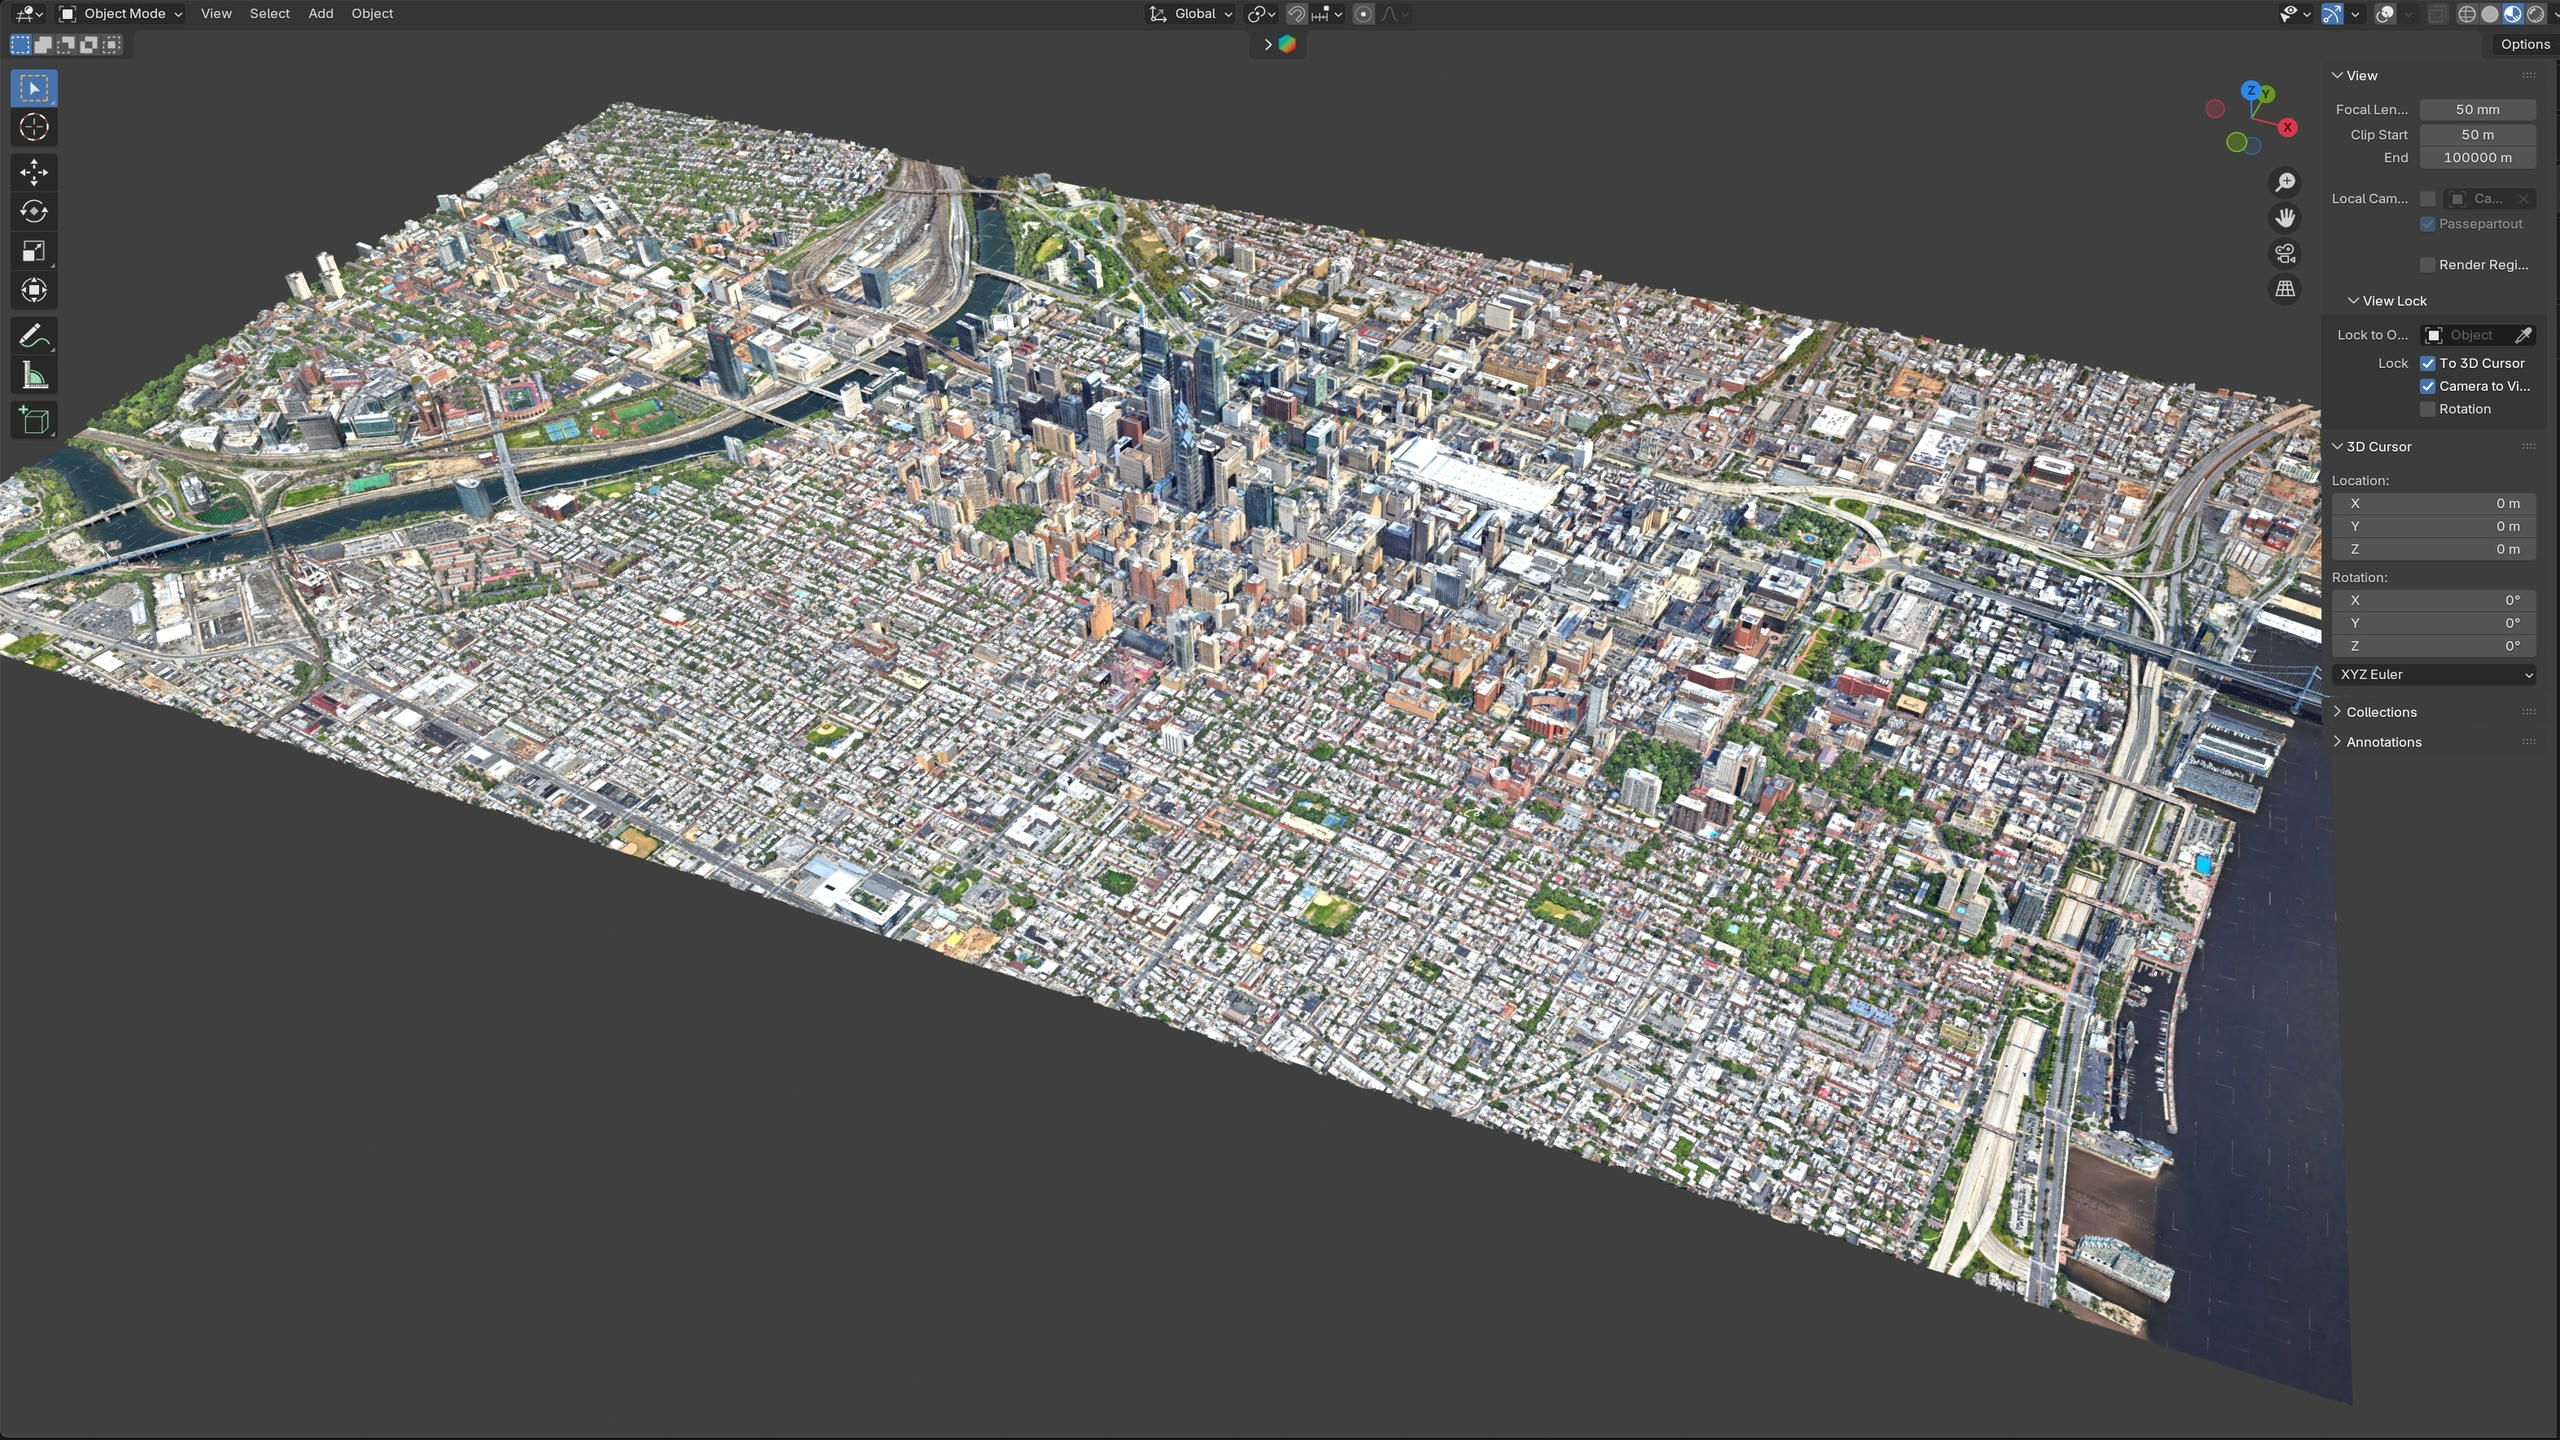Viewport: 2560px width, 1440px height.
Task: Set selection mode to extend
Action: click(x=43, y=44)
